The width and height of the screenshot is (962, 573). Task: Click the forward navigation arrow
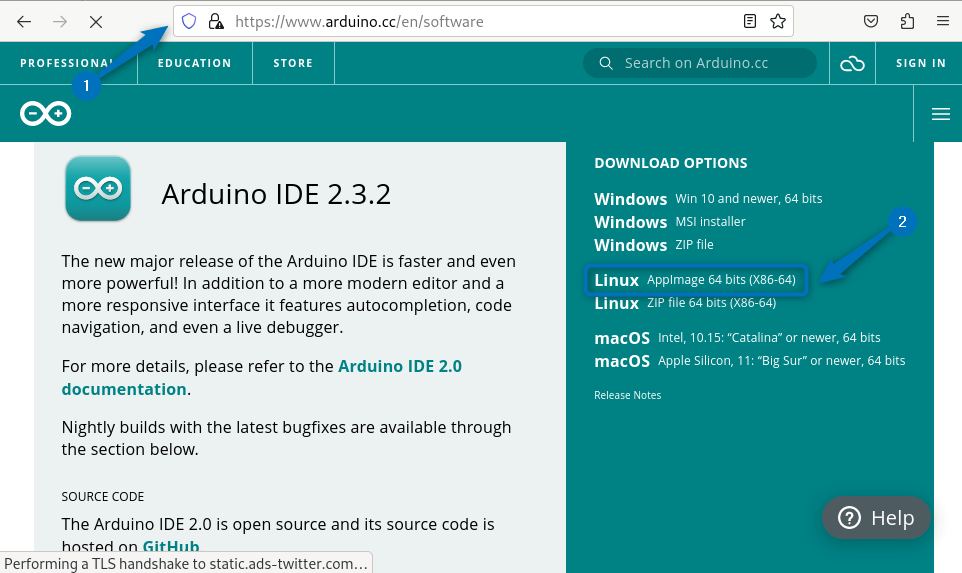click(x=60, y=22)
